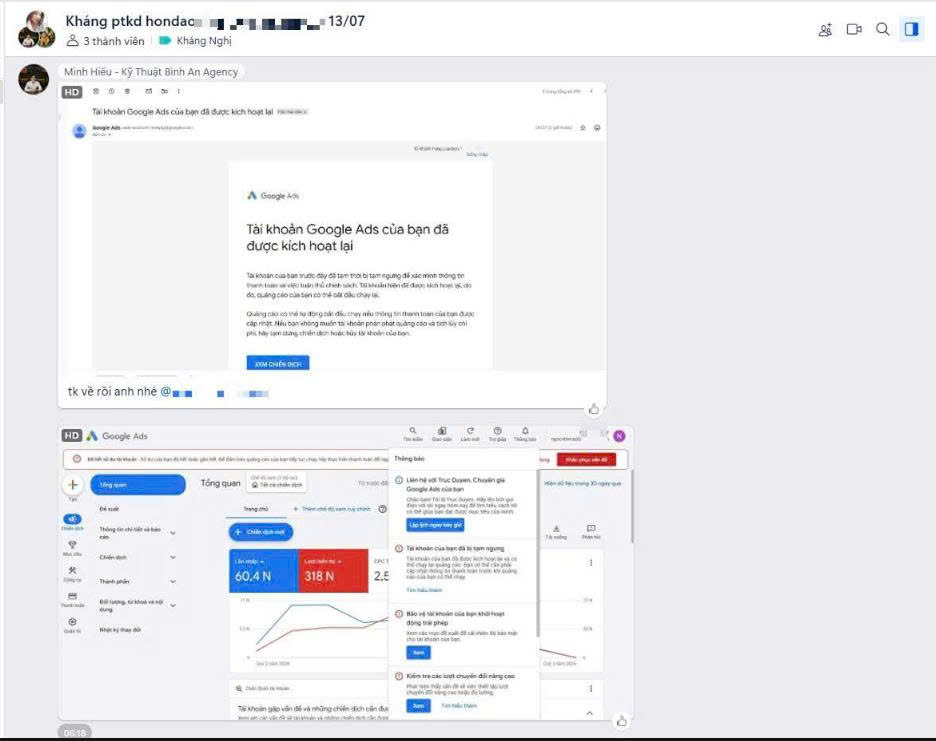Click the emoji reaction icon in the Gmail screenshot
Image resolution: width=936 pixels, height=741 pixels.
597,128
